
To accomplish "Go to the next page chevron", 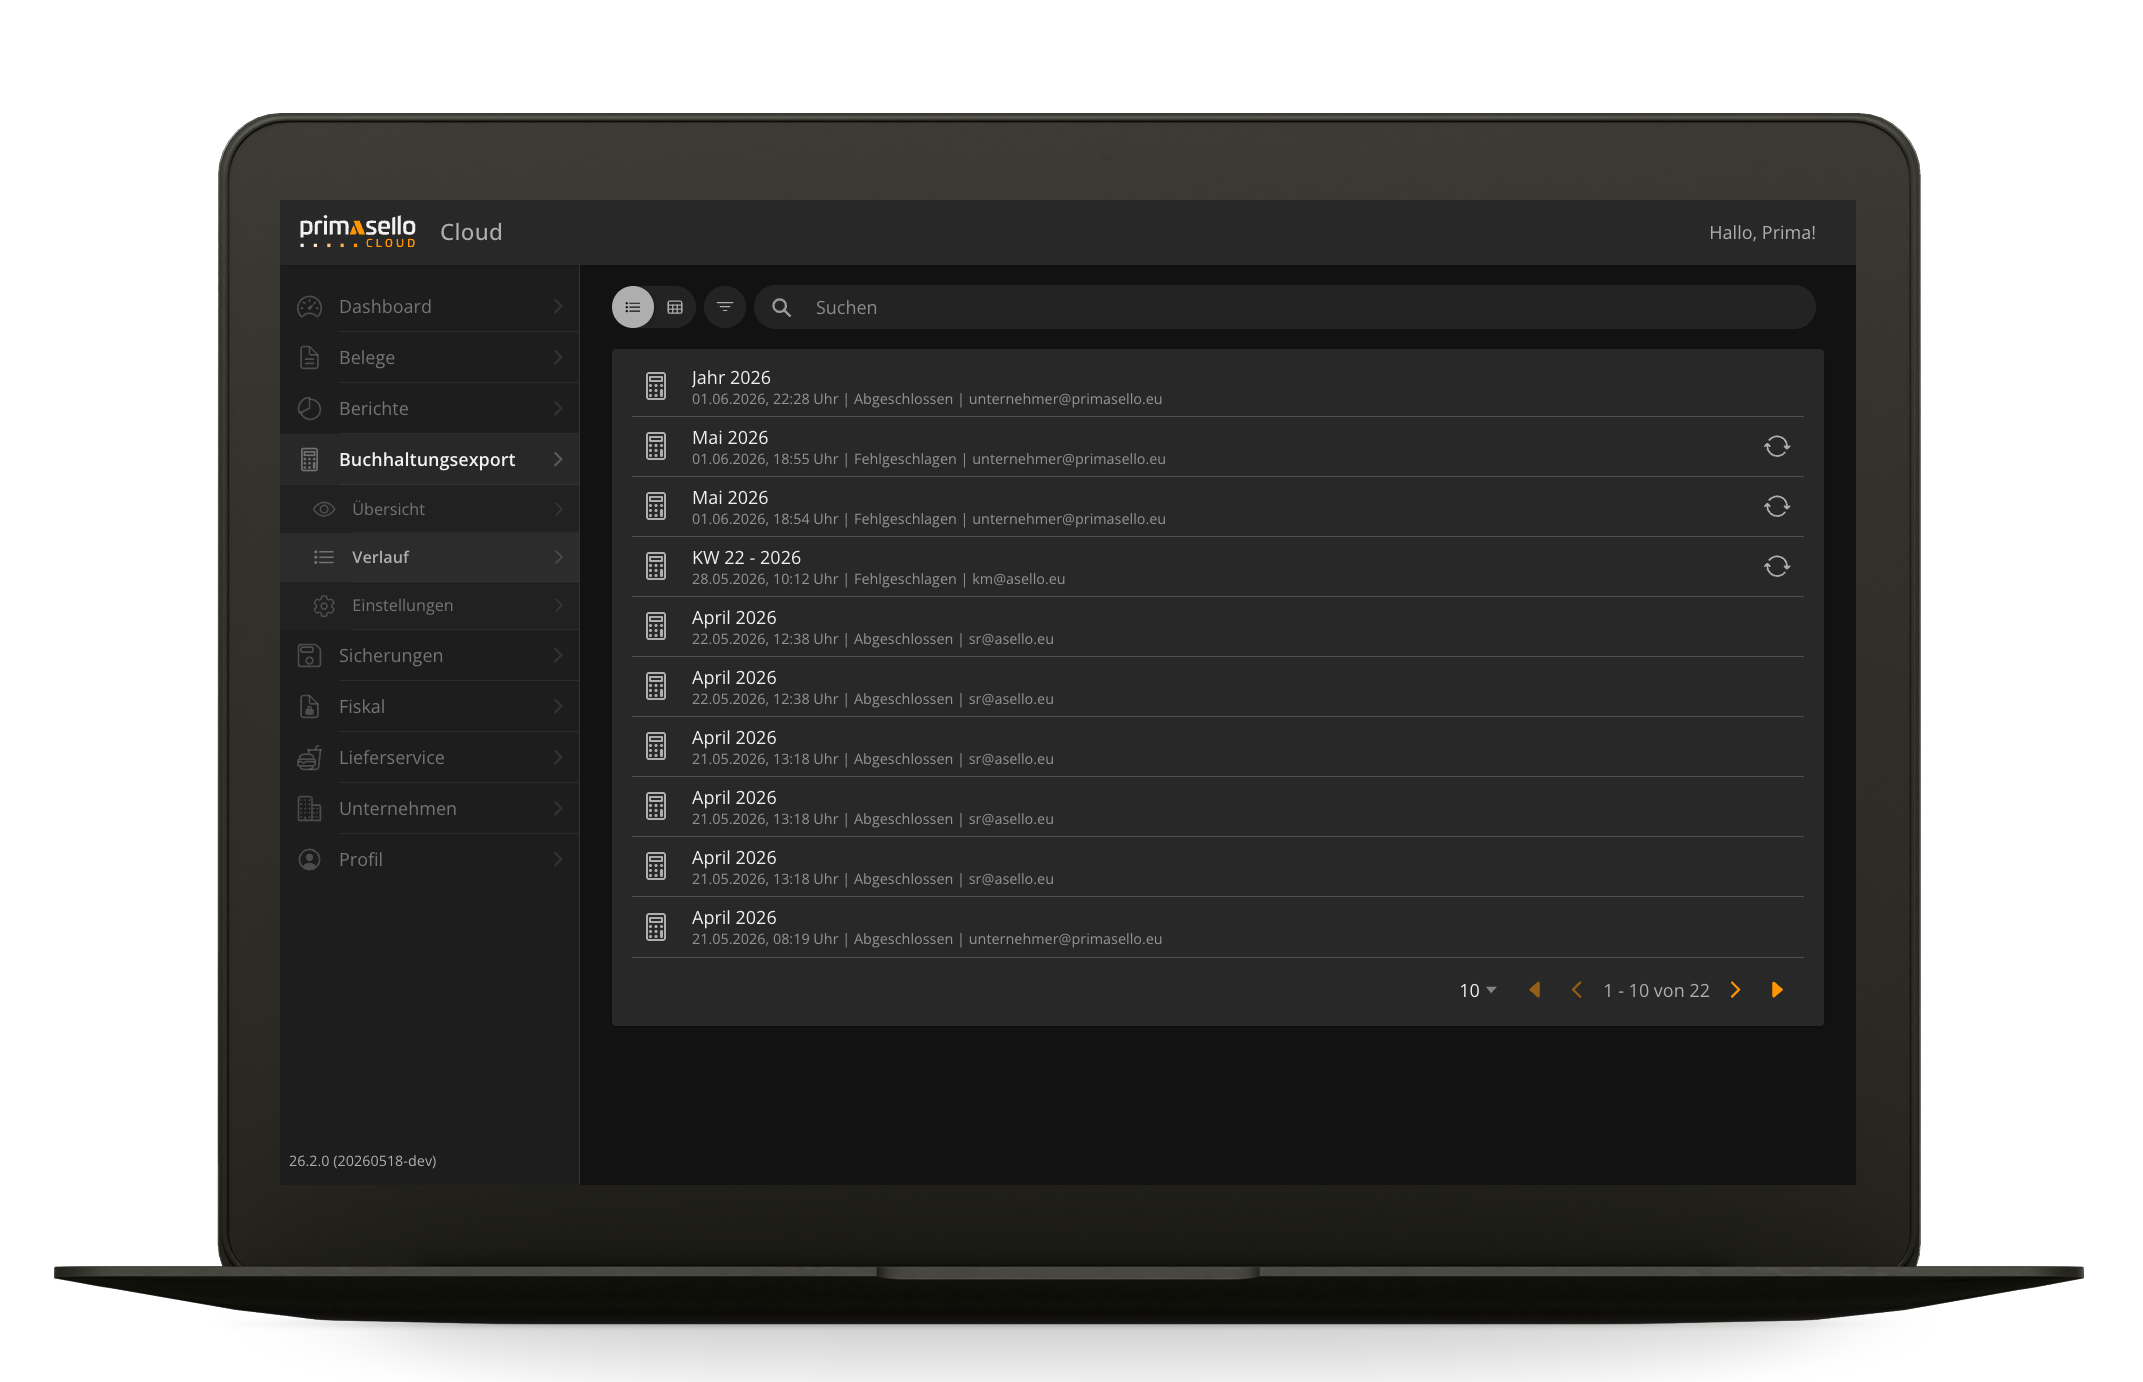I will coord(1735,990).
